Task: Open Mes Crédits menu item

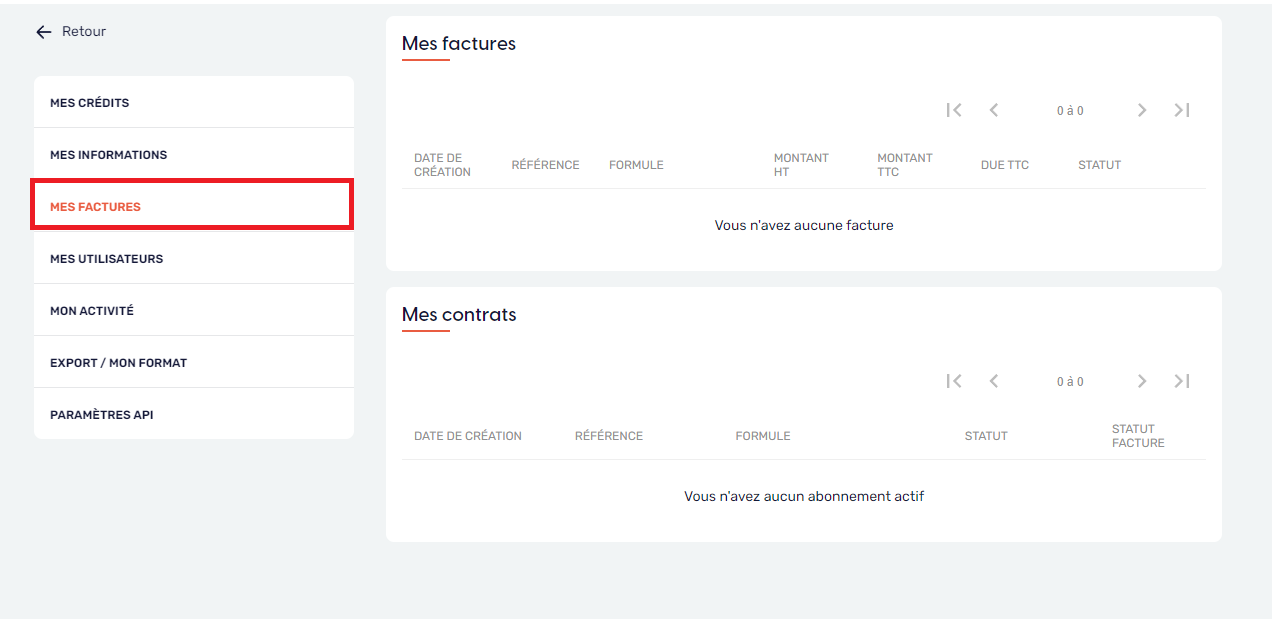Action: pyautogui.click(x=90, y=103)
